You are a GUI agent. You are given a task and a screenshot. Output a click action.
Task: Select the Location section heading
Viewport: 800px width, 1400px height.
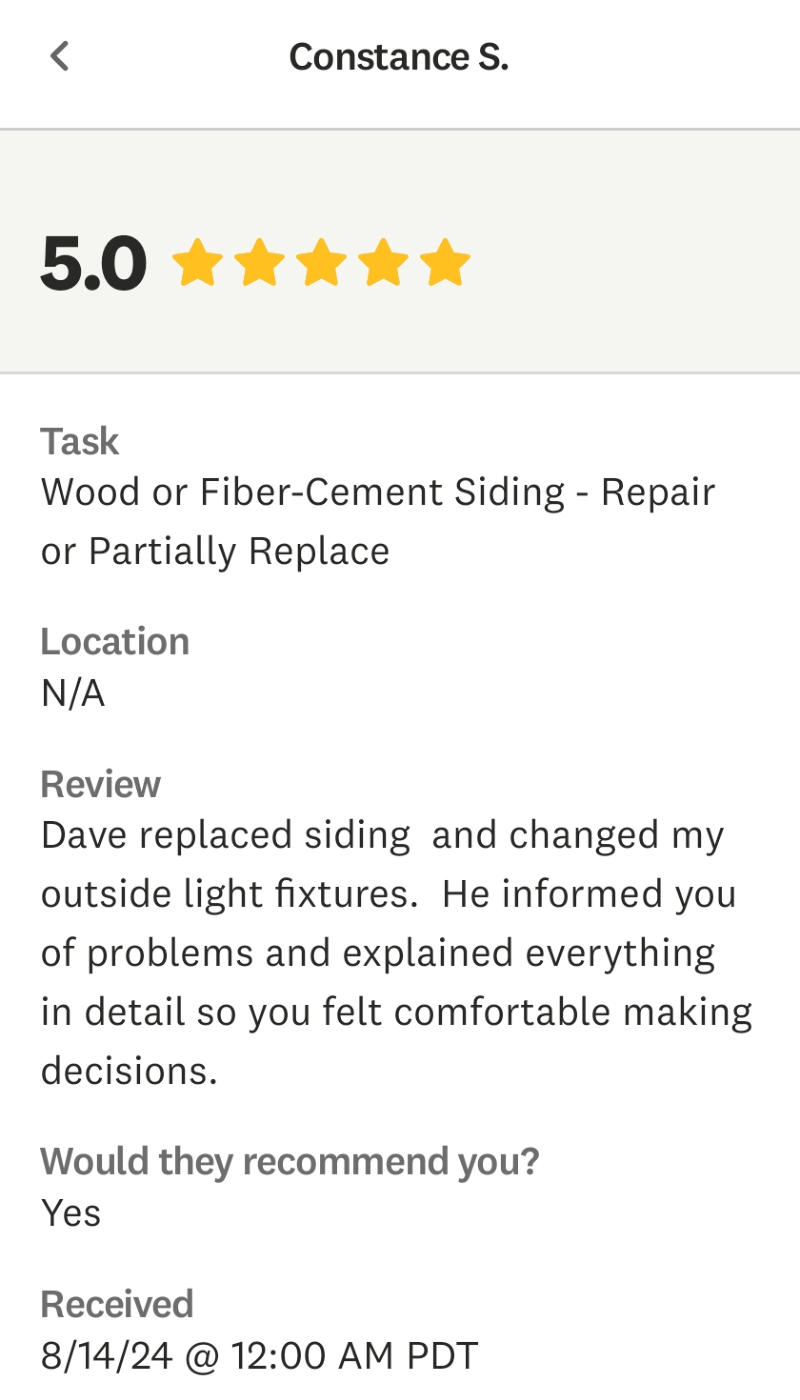coord(114,641)
